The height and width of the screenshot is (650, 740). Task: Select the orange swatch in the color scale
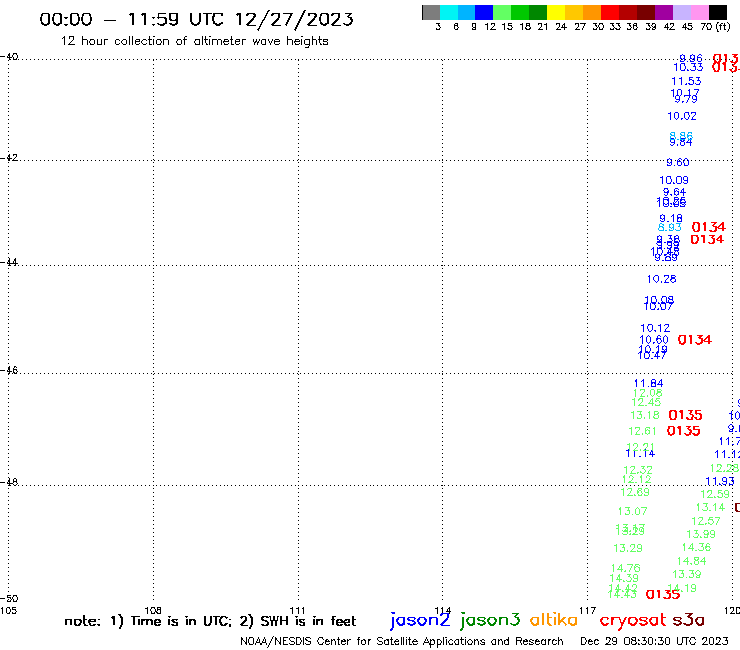pos(592,12)
